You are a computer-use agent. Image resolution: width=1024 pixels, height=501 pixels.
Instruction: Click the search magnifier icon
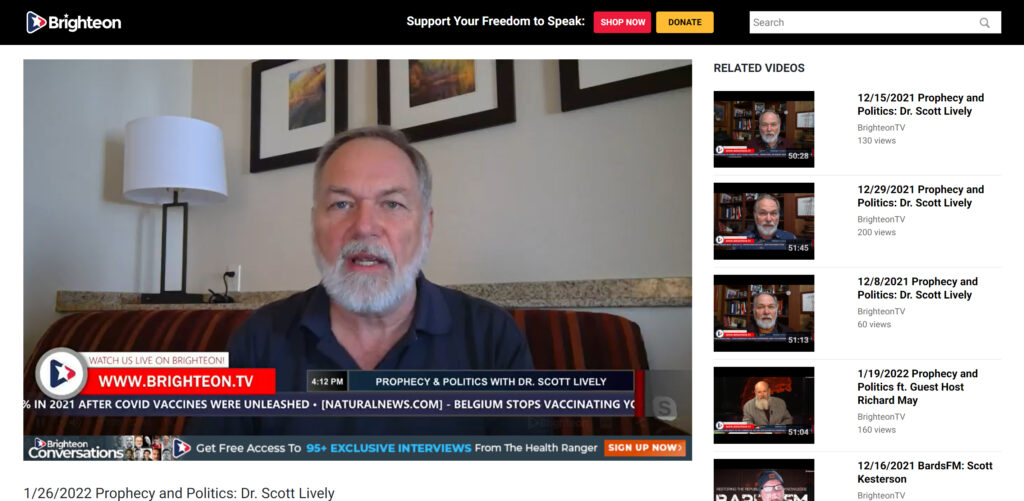click(984, 22)
